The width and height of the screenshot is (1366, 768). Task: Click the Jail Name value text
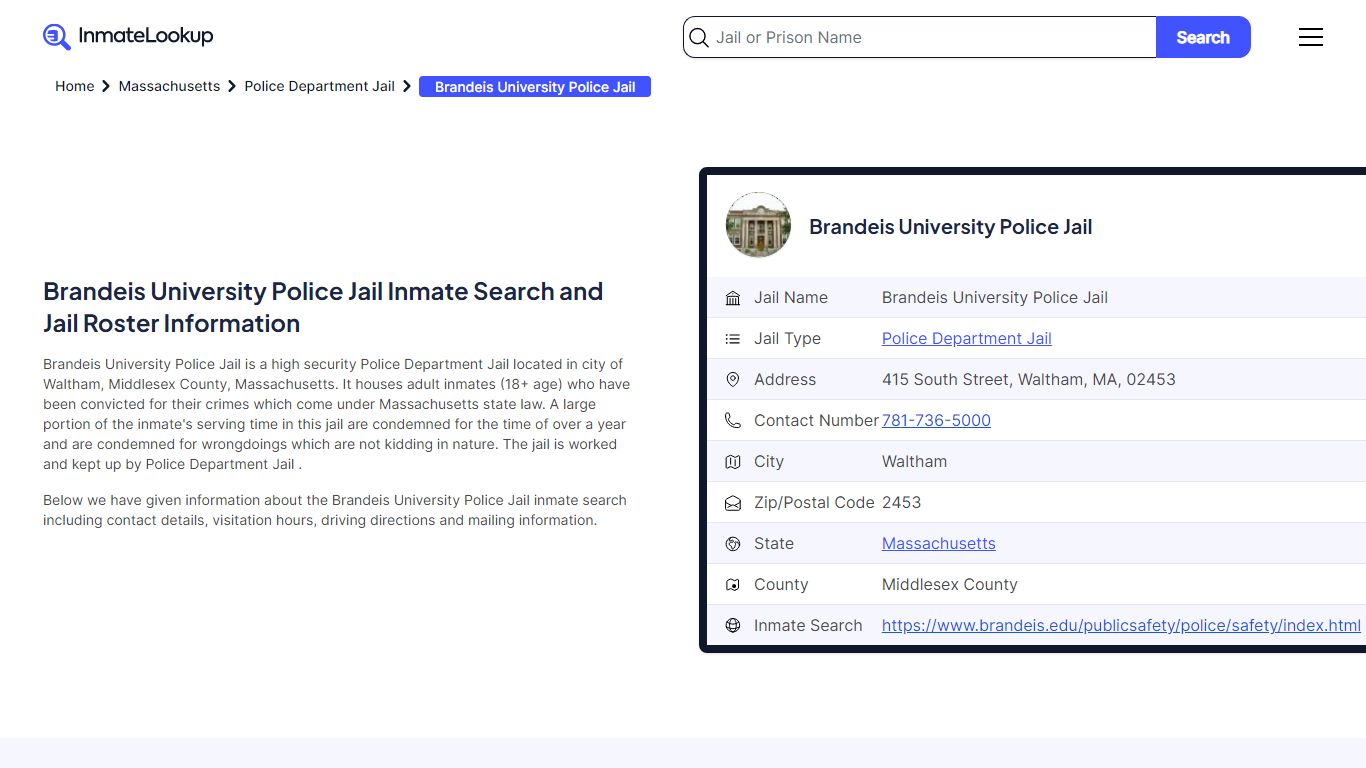click(994, 298)
